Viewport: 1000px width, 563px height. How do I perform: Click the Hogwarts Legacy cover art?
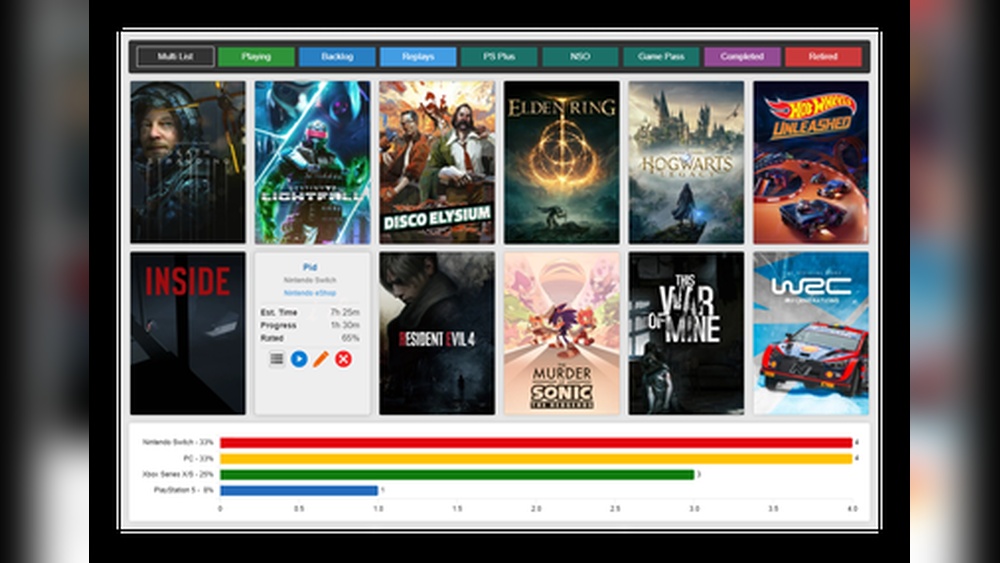(x=686, y=162)
